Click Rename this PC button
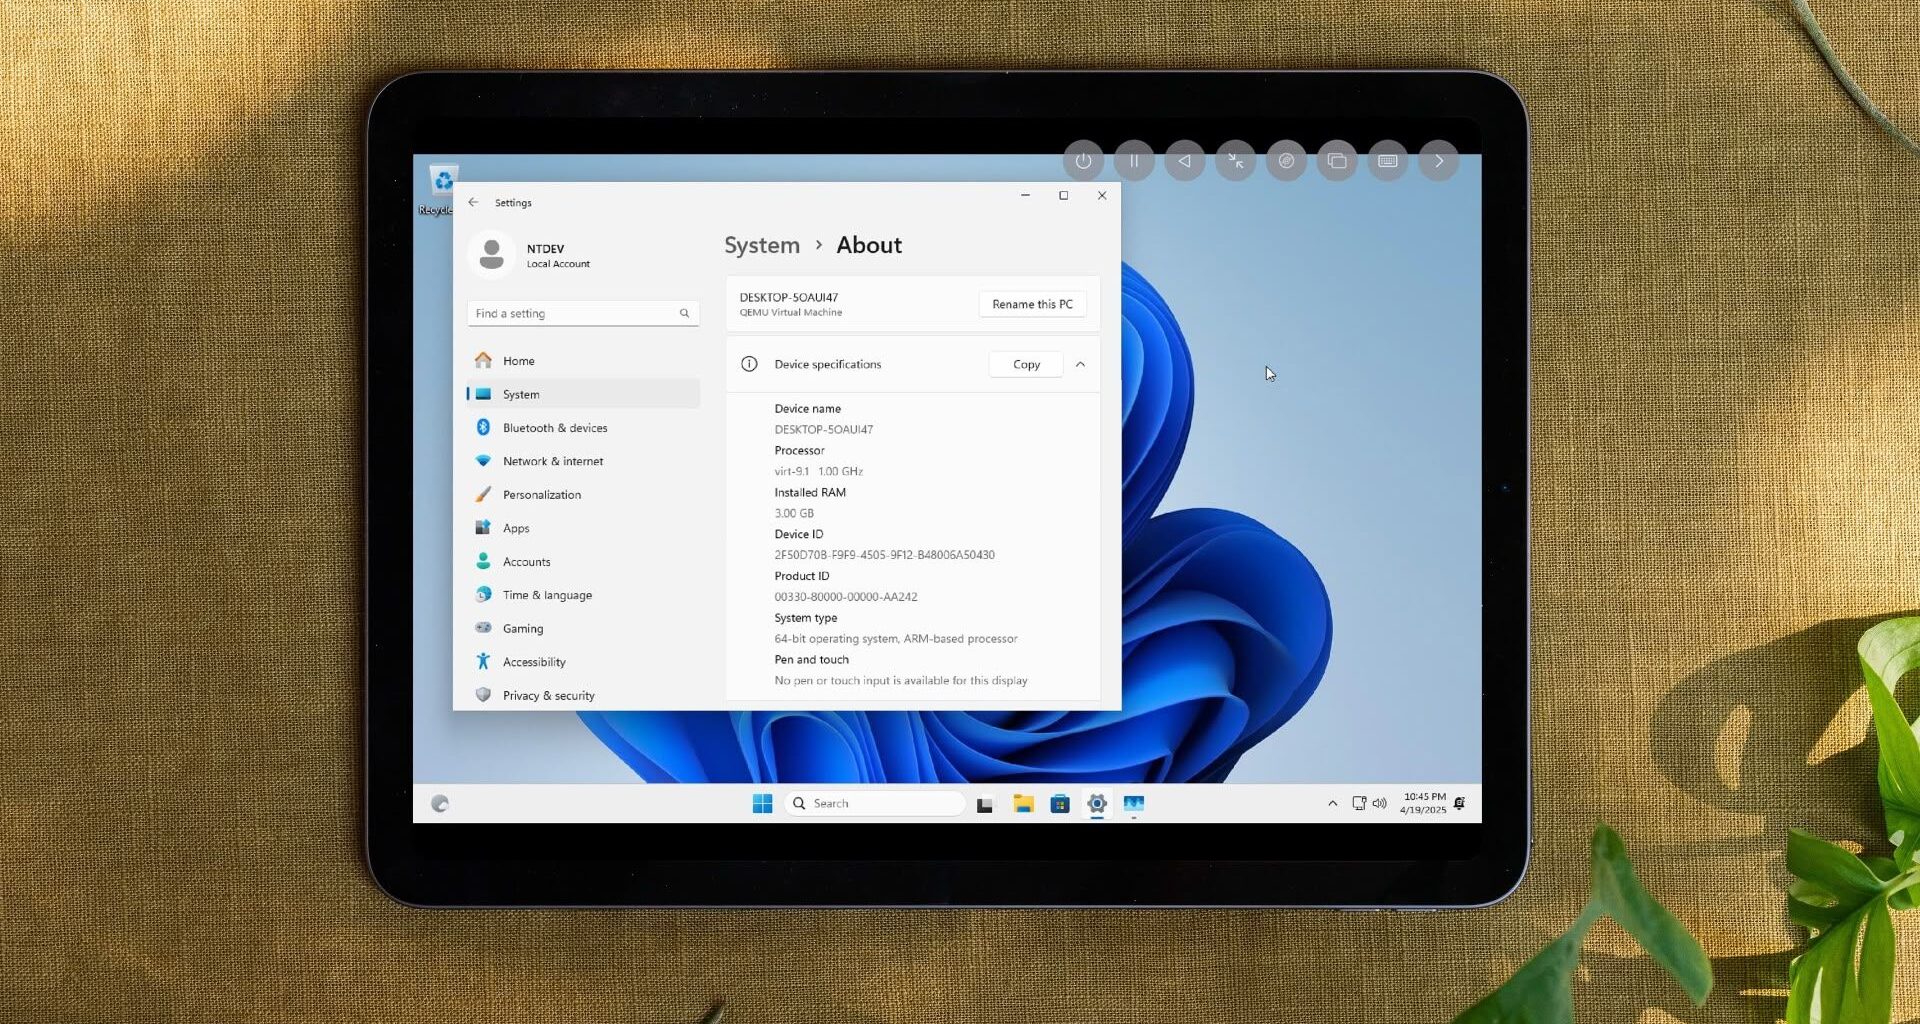 point(1032,304)
